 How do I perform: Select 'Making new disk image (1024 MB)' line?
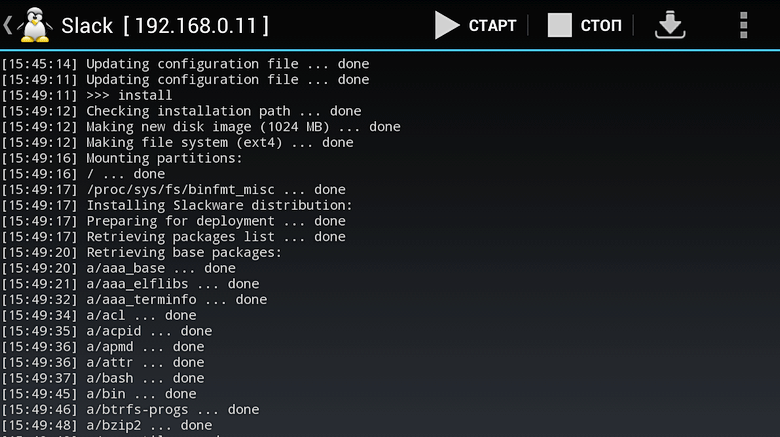tap(200, 127)
